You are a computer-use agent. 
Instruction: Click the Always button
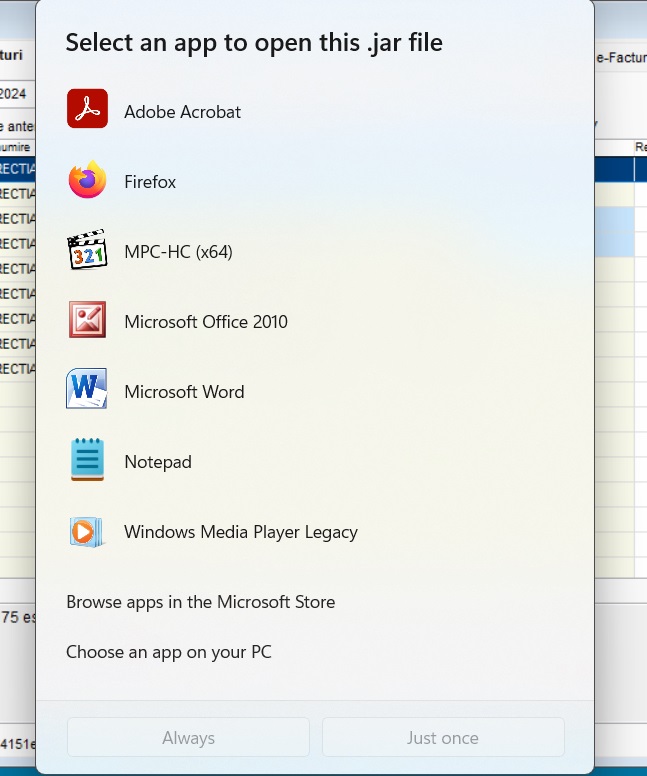pyautogui.click(x=189, y=737)
